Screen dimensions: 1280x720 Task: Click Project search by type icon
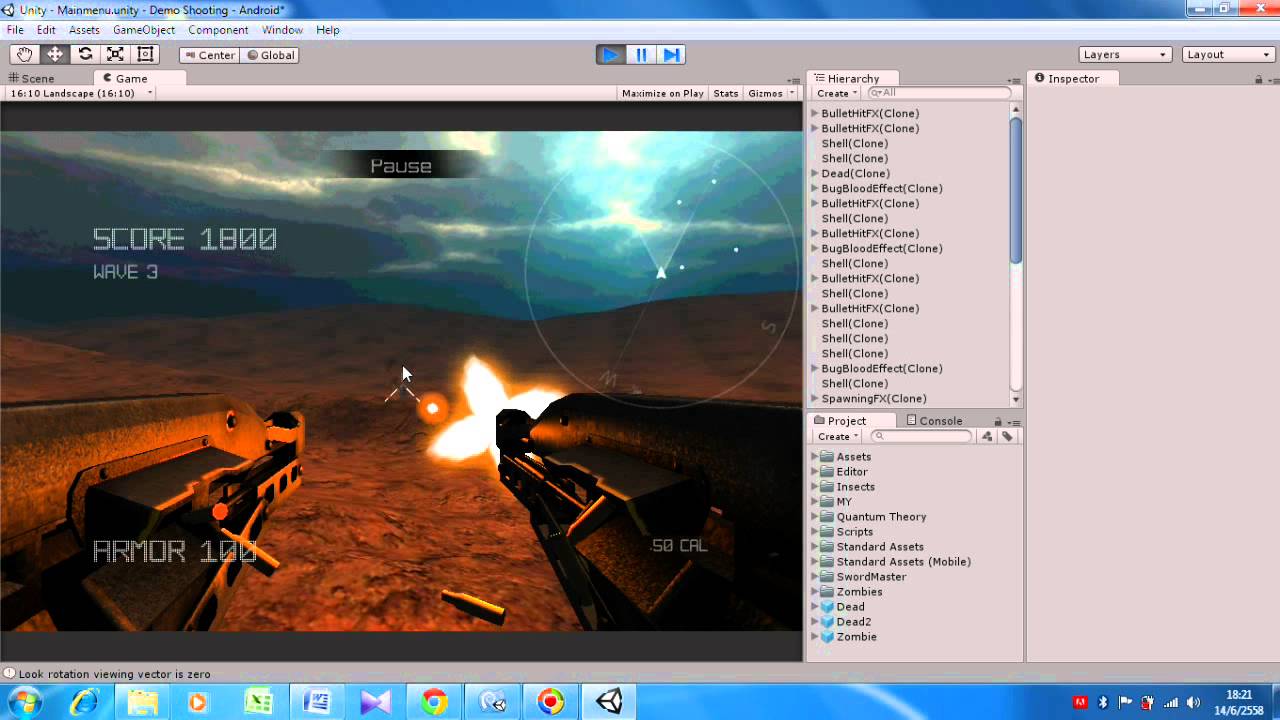(987, 437)
